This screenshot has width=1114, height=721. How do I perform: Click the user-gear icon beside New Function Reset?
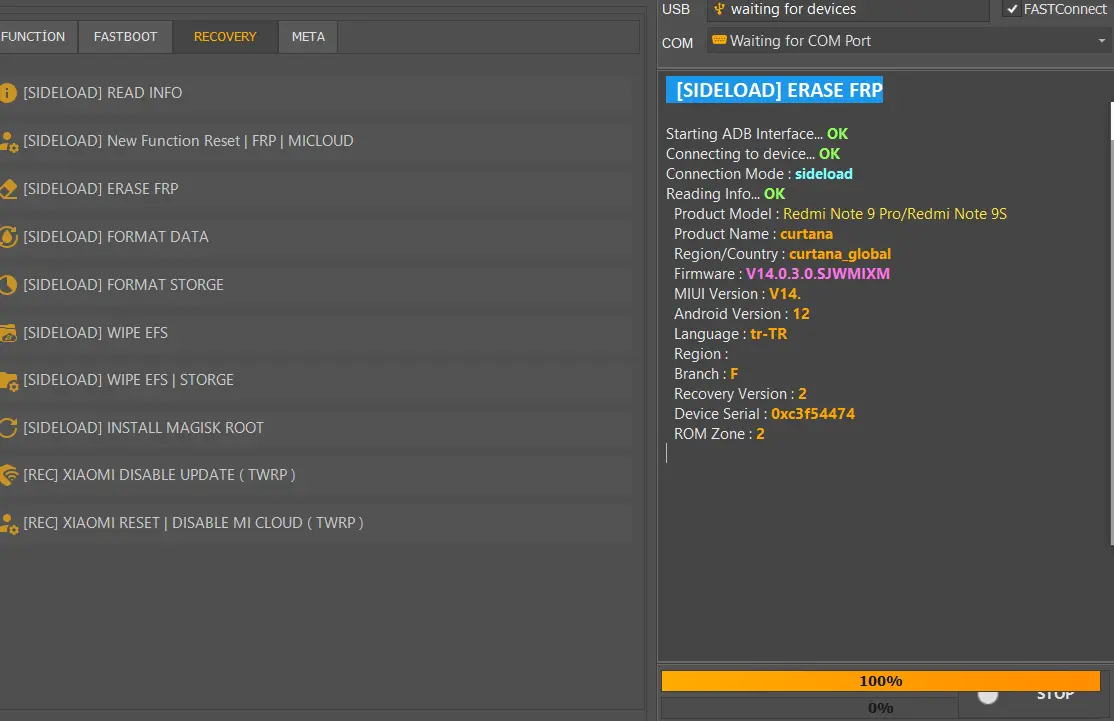click(9, 141)
